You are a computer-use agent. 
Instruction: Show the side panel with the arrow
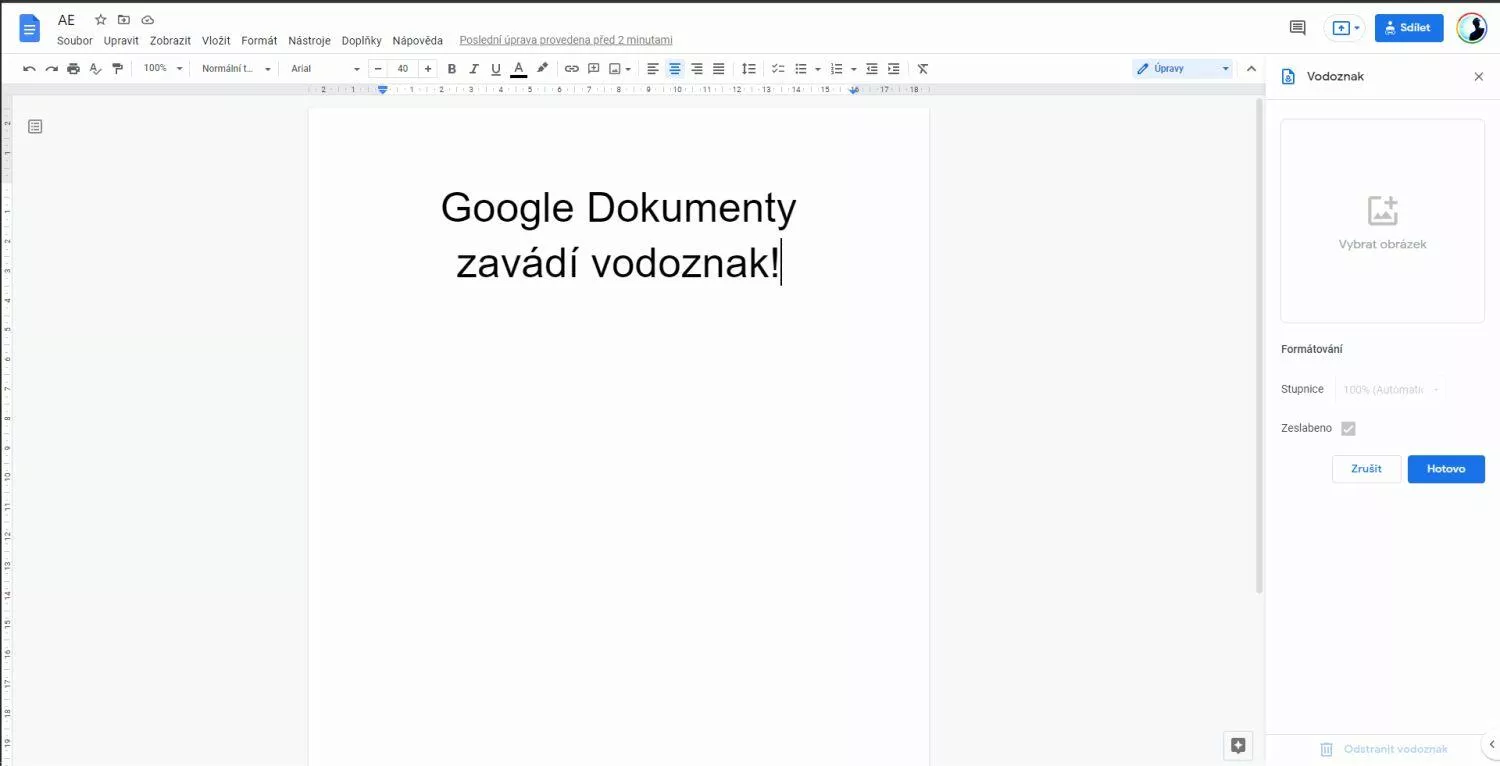1491,745
